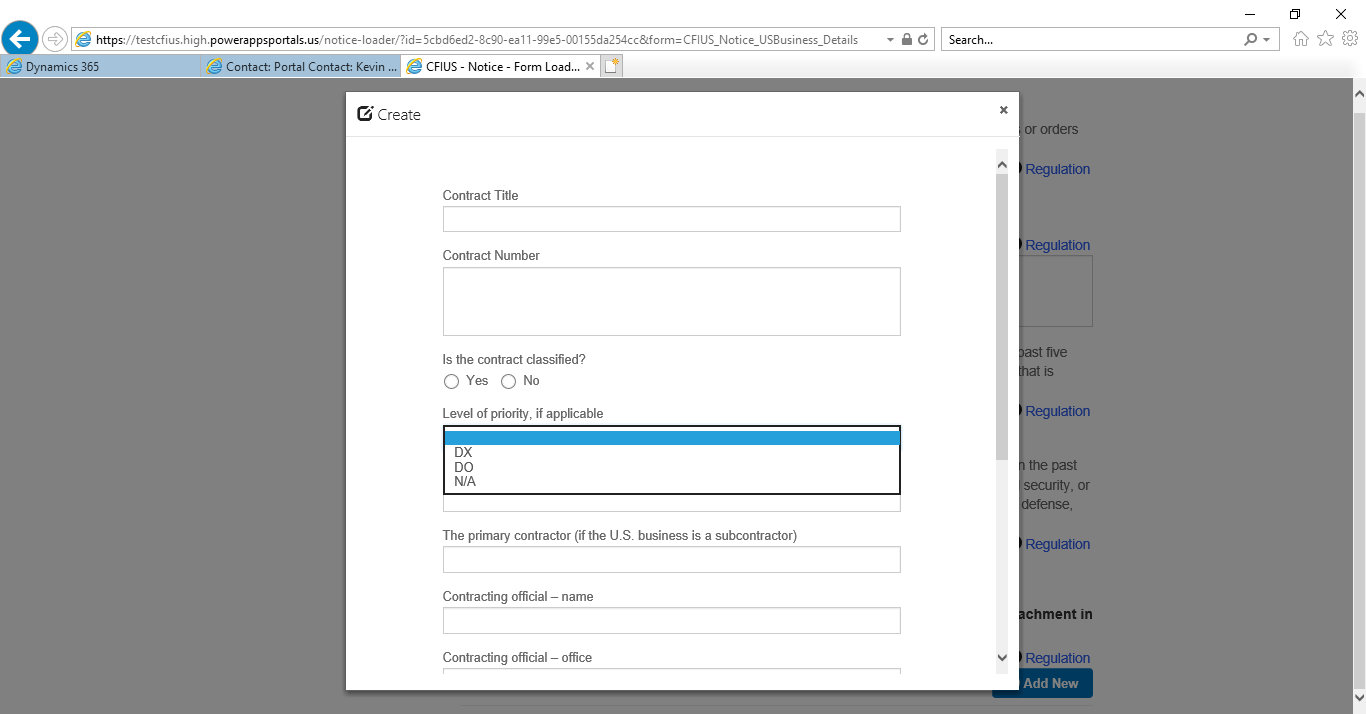This screenshot has height=714, width=1366.
Task: Choose N/A priority level option
Action: pos(465,482)
